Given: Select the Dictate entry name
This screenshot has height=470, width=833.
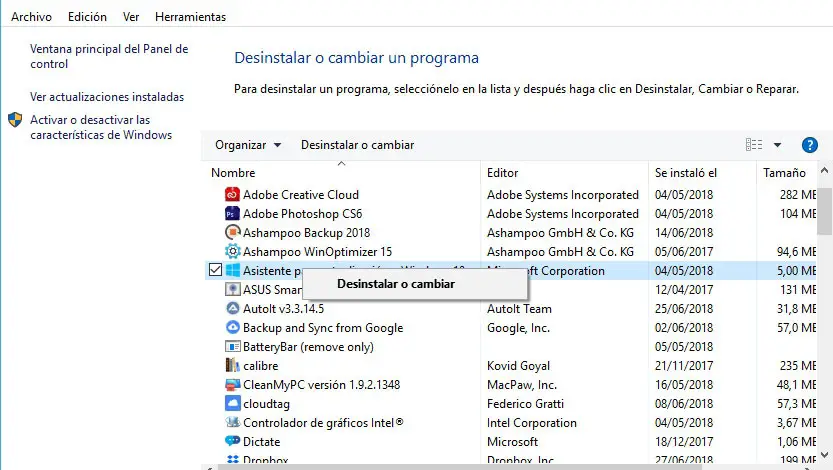Looking at the screenshot, I should pos(261,442).
